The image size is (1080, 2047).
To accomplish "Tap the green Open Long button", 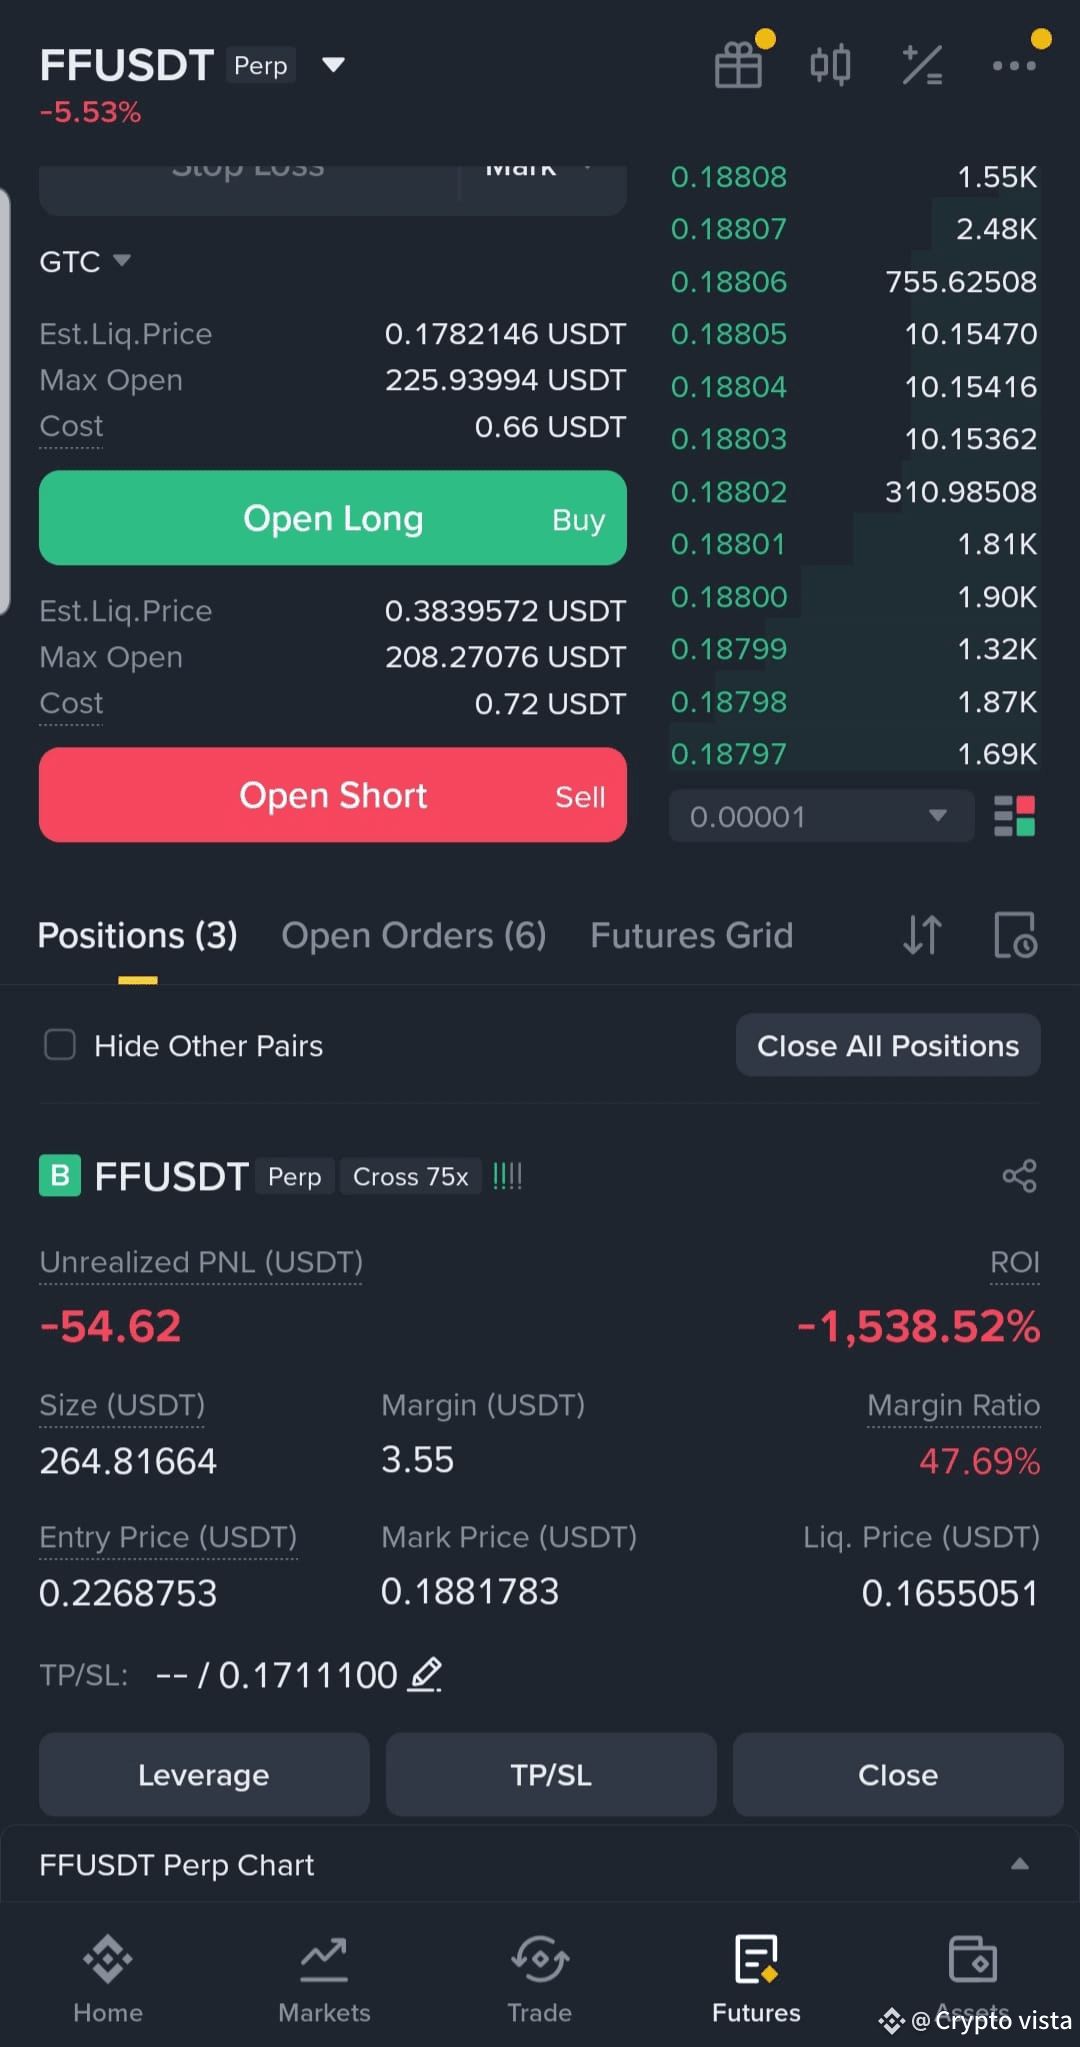I will pos(333,518).
